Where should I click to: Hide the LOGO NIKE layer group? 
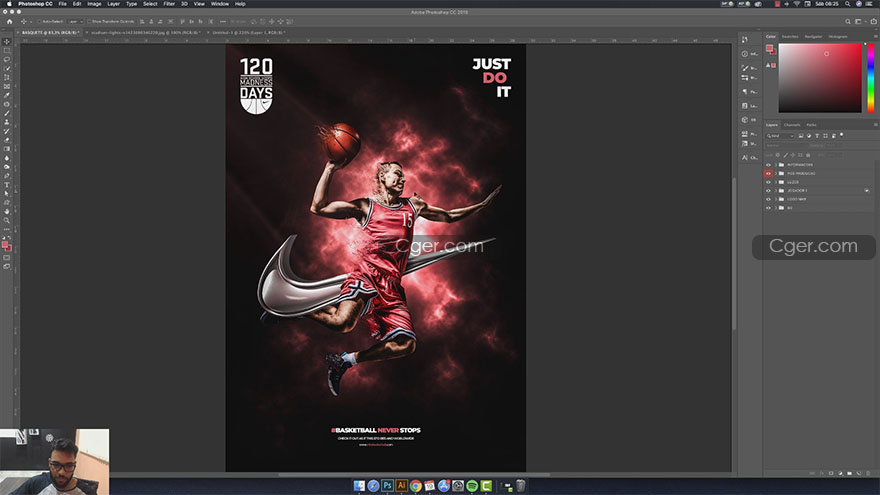768,199
